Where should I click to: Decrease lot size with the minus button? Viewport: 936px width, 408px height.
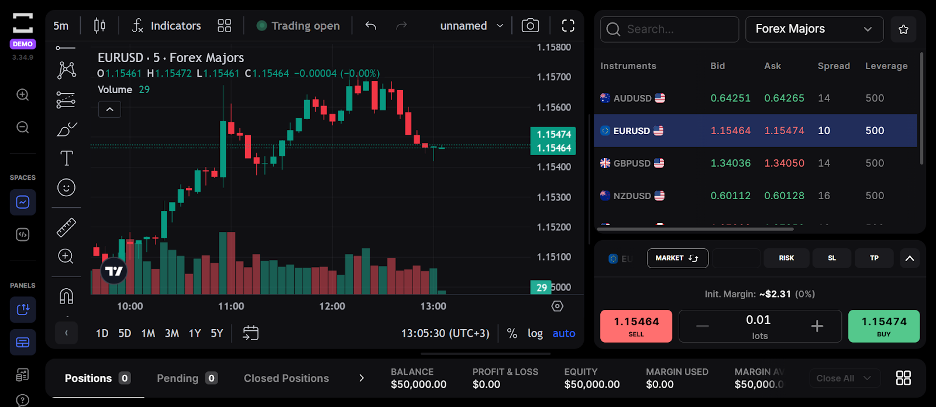point(702,326)
